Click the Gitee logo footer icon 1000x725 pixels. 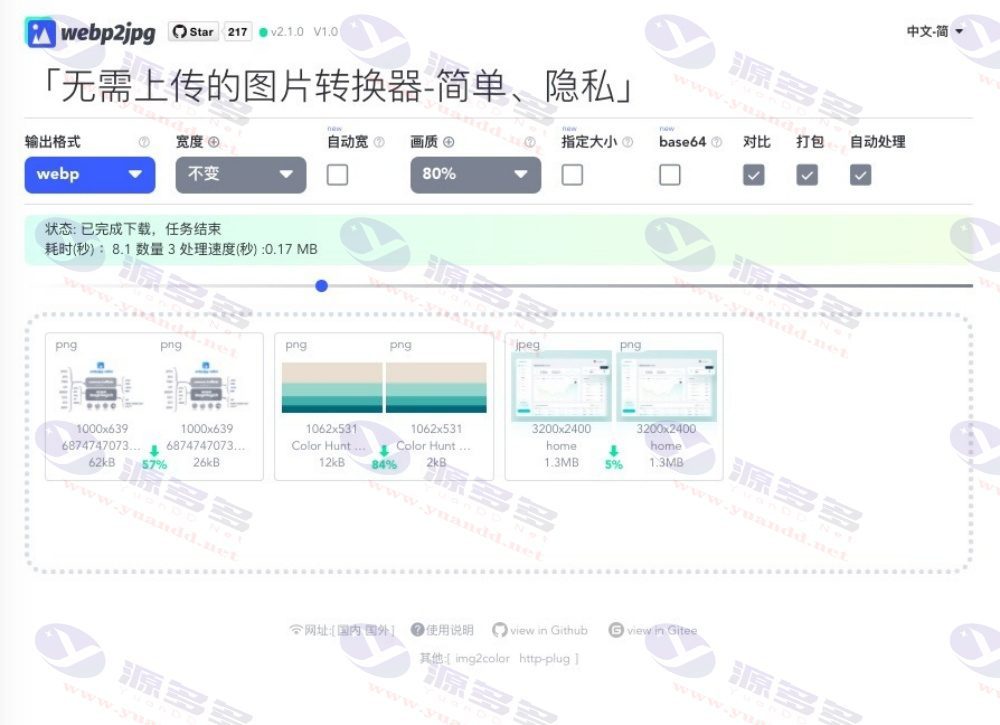click(x=616, y=630)
